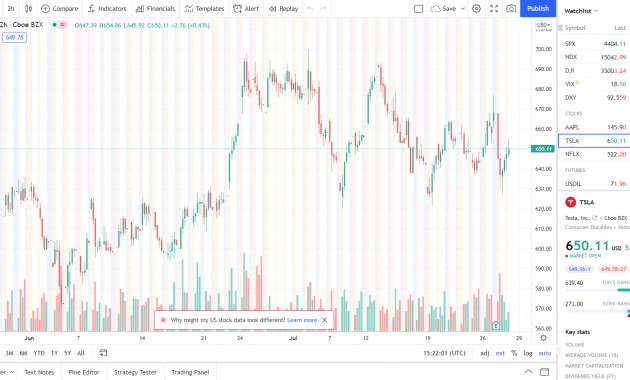
Task: Select SPX in the watchlist
Action: pyautogui.click(x=595, y=44)
